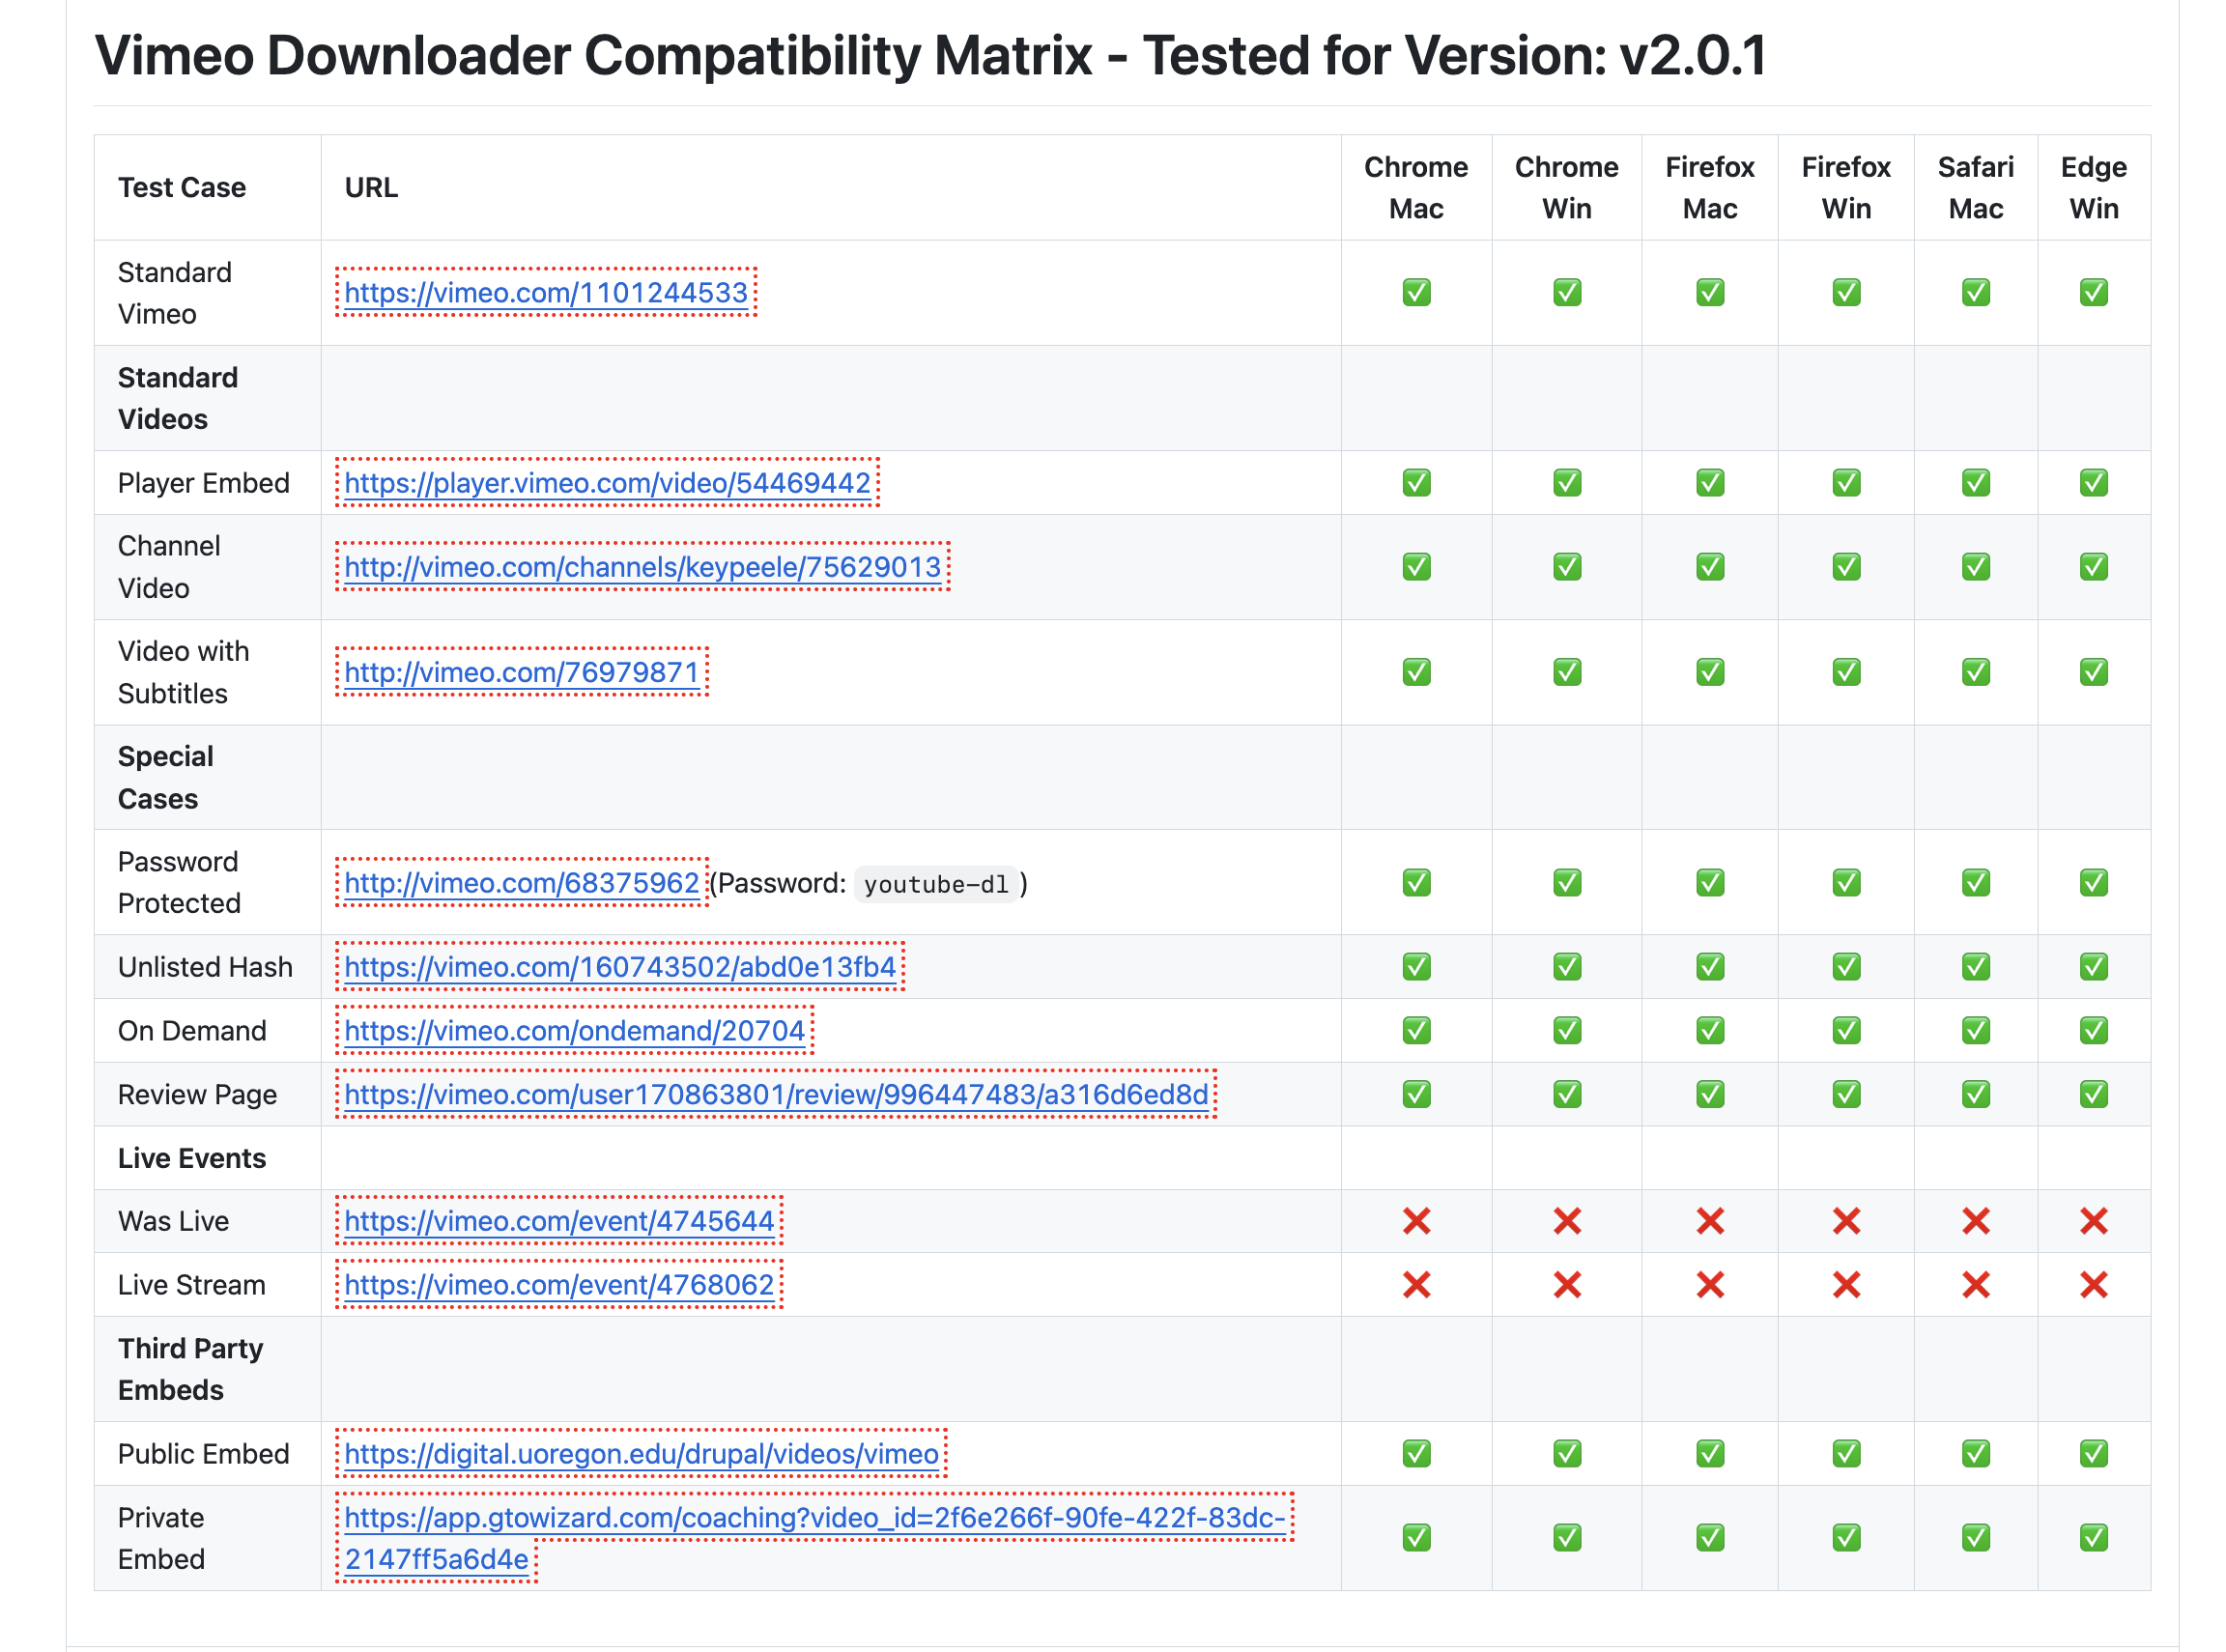Click the Compatibility Matrix page heading
Image resolution: width=2226 pixels, height=1652 pixels.
tap(930, 55)
